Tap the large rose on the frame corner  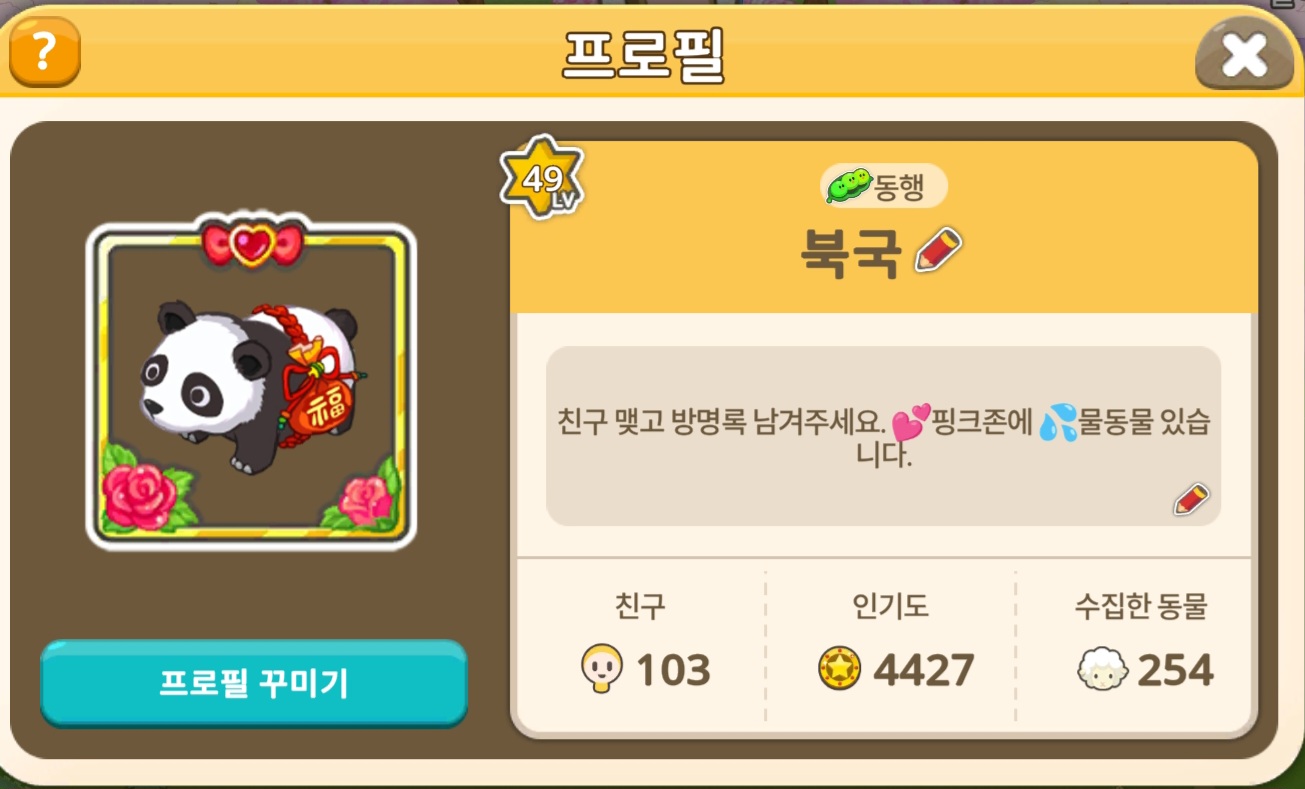tap(142, 492)
